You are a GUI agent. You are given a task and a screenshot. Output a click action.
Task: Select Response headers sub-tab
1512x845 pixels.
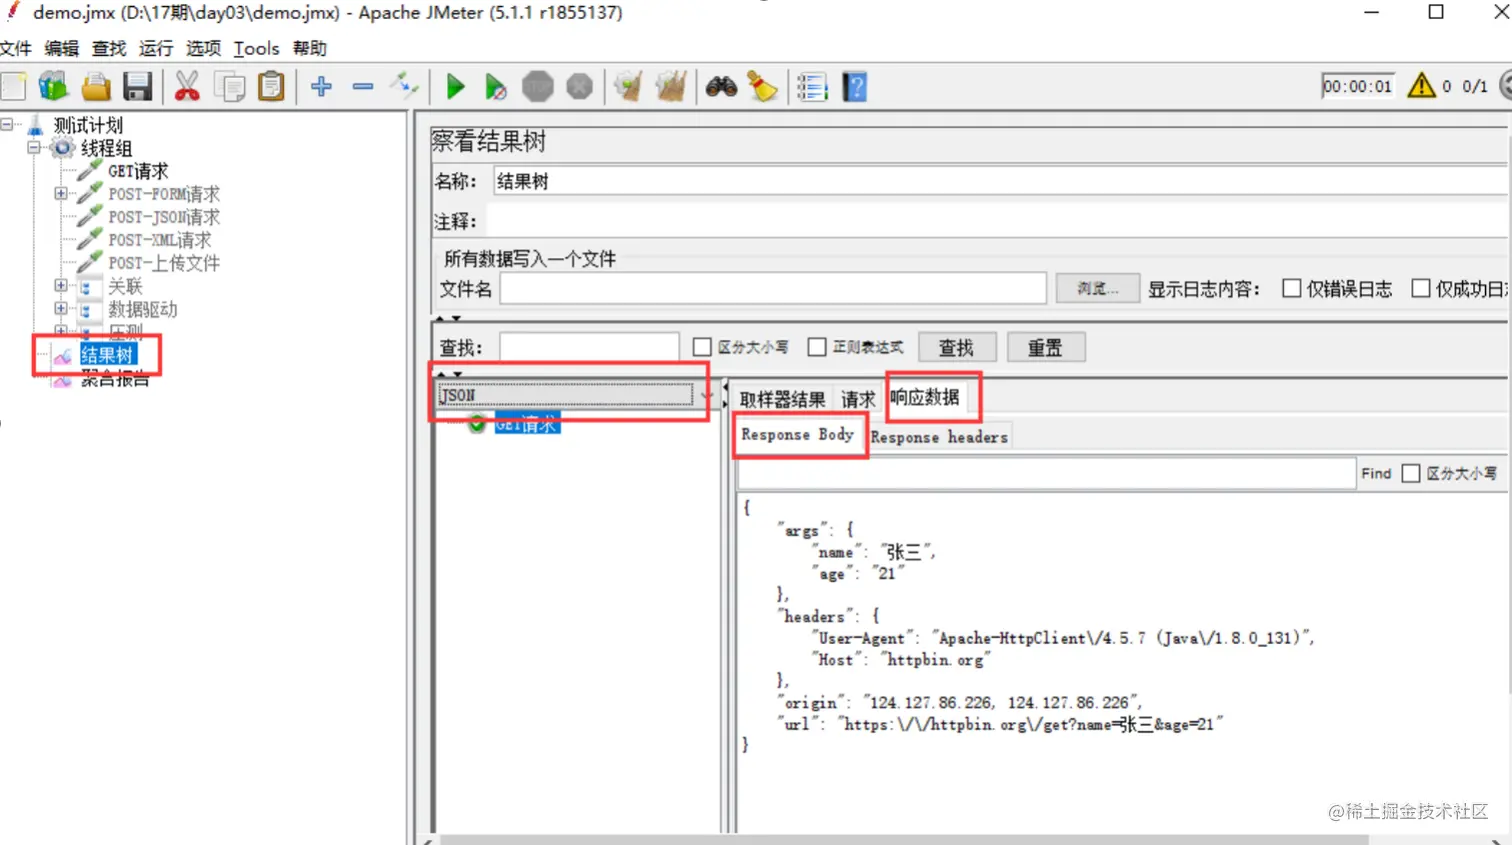[939, 437]
